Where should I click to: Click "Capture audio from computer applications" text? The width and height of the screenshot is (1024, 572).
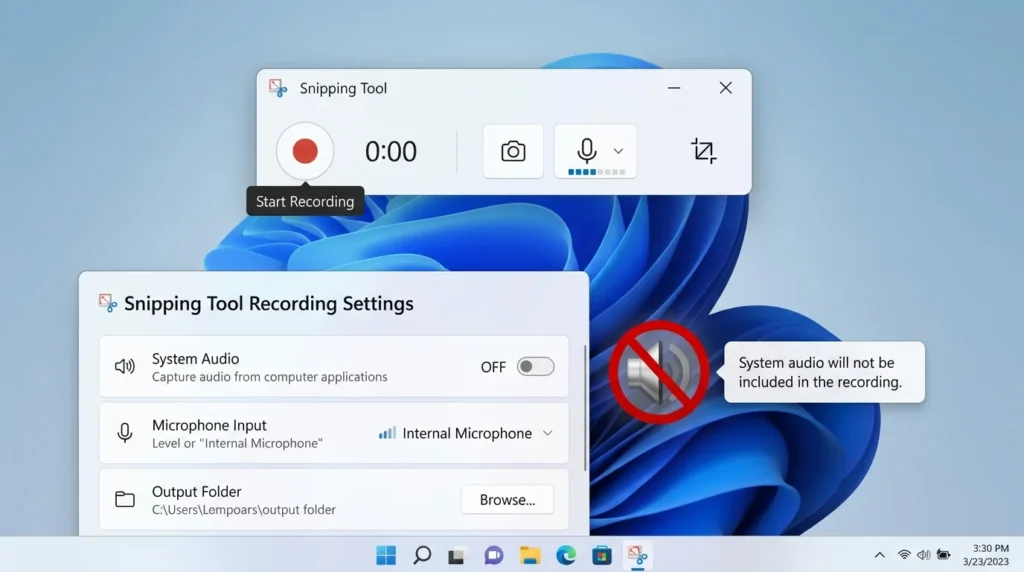(270, 377)
